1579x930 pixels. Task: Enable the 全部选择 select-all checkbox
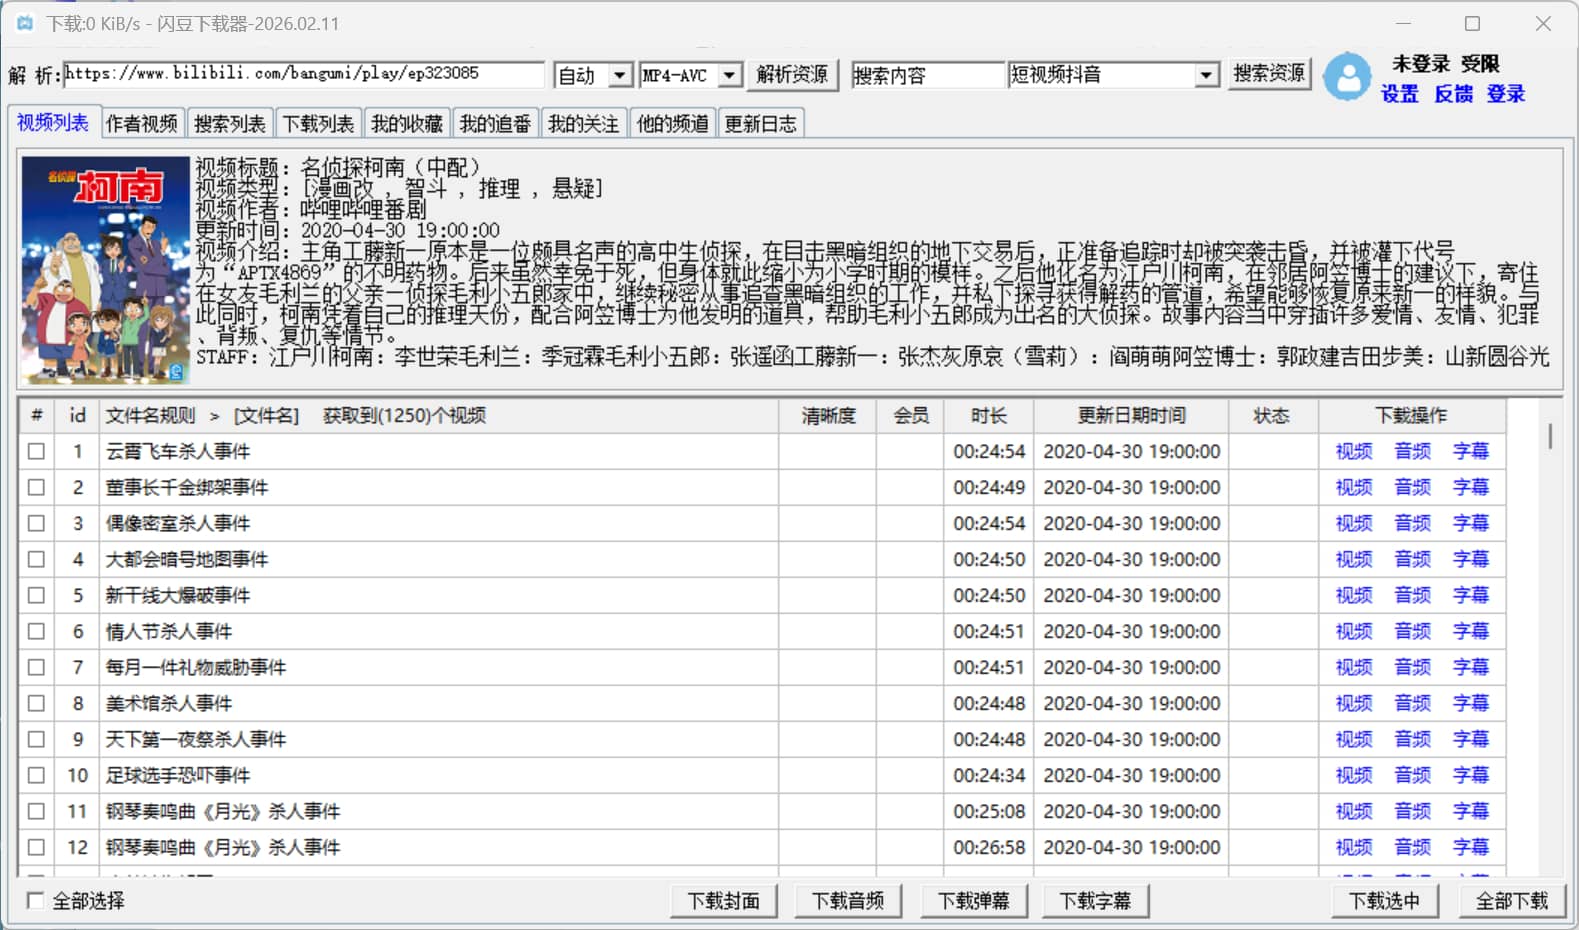click(x=36, y=900)
